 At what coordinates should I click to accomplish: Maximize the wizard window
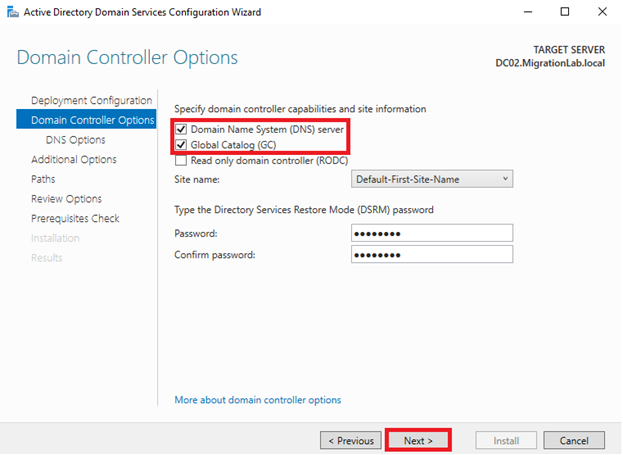[x=565, y=12]
